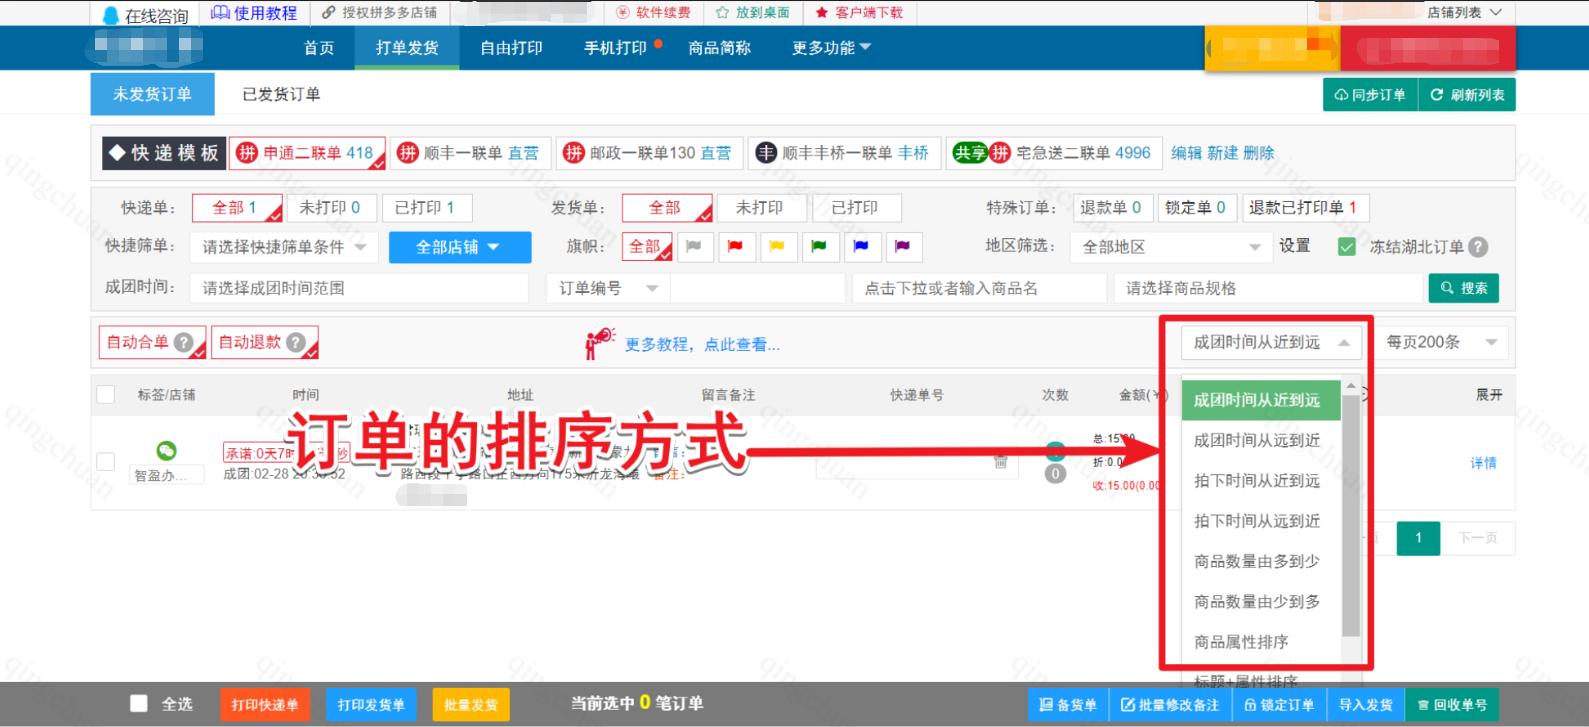
Task: Select the blue flag filter
Action: pyautogui.click(x=861, y=247)
